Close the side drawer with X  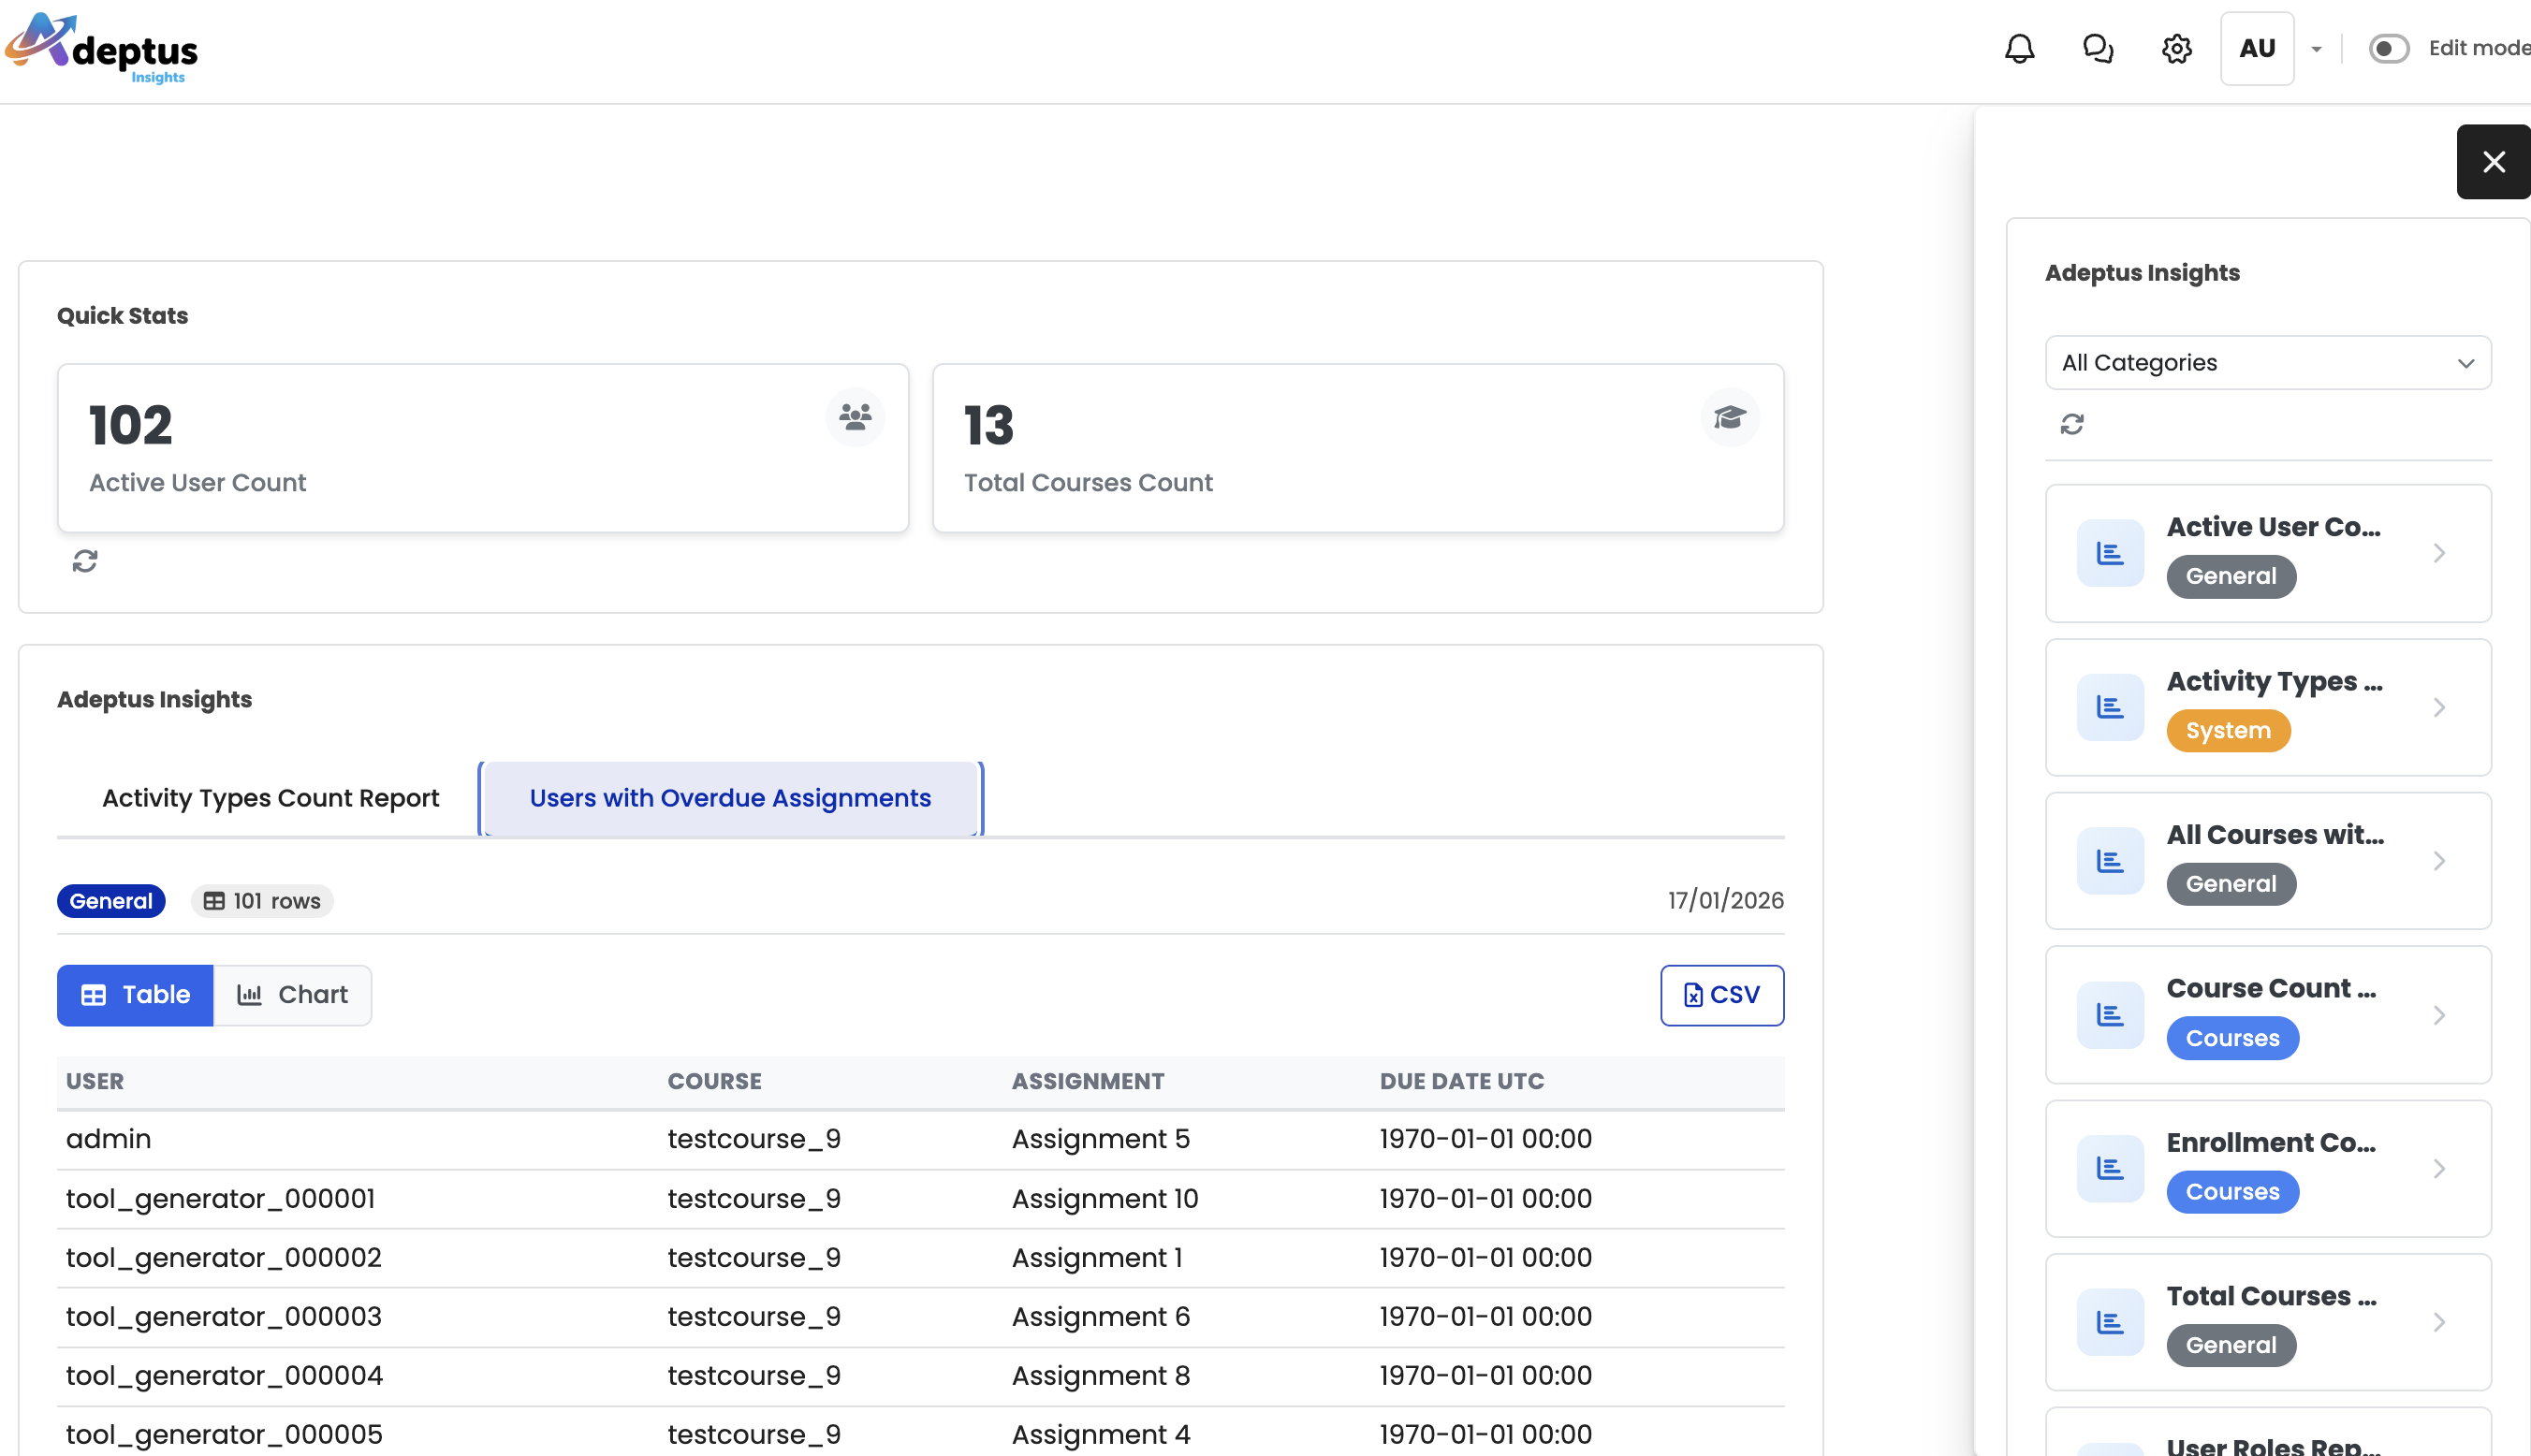pyautogui.click(x=2493, y=161)
